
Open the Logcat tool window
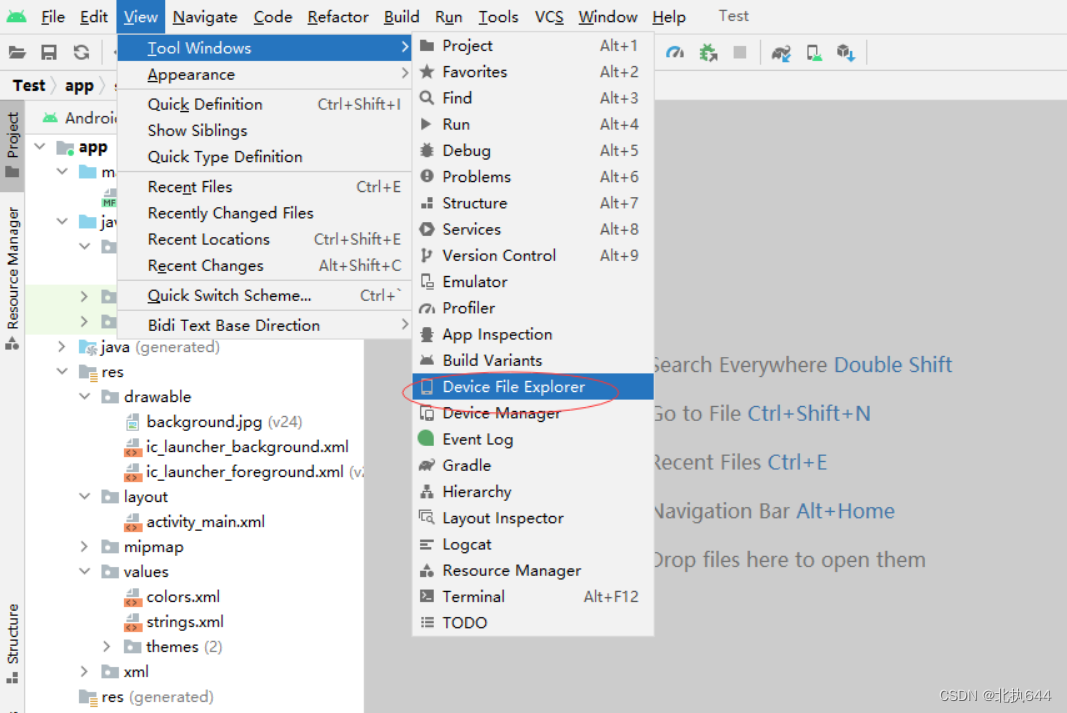coord(533,544)
